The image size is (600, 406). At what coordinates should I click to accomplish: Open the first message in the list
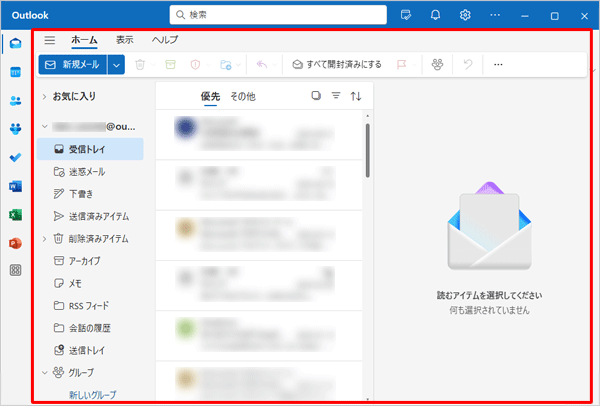pos(259,135)
